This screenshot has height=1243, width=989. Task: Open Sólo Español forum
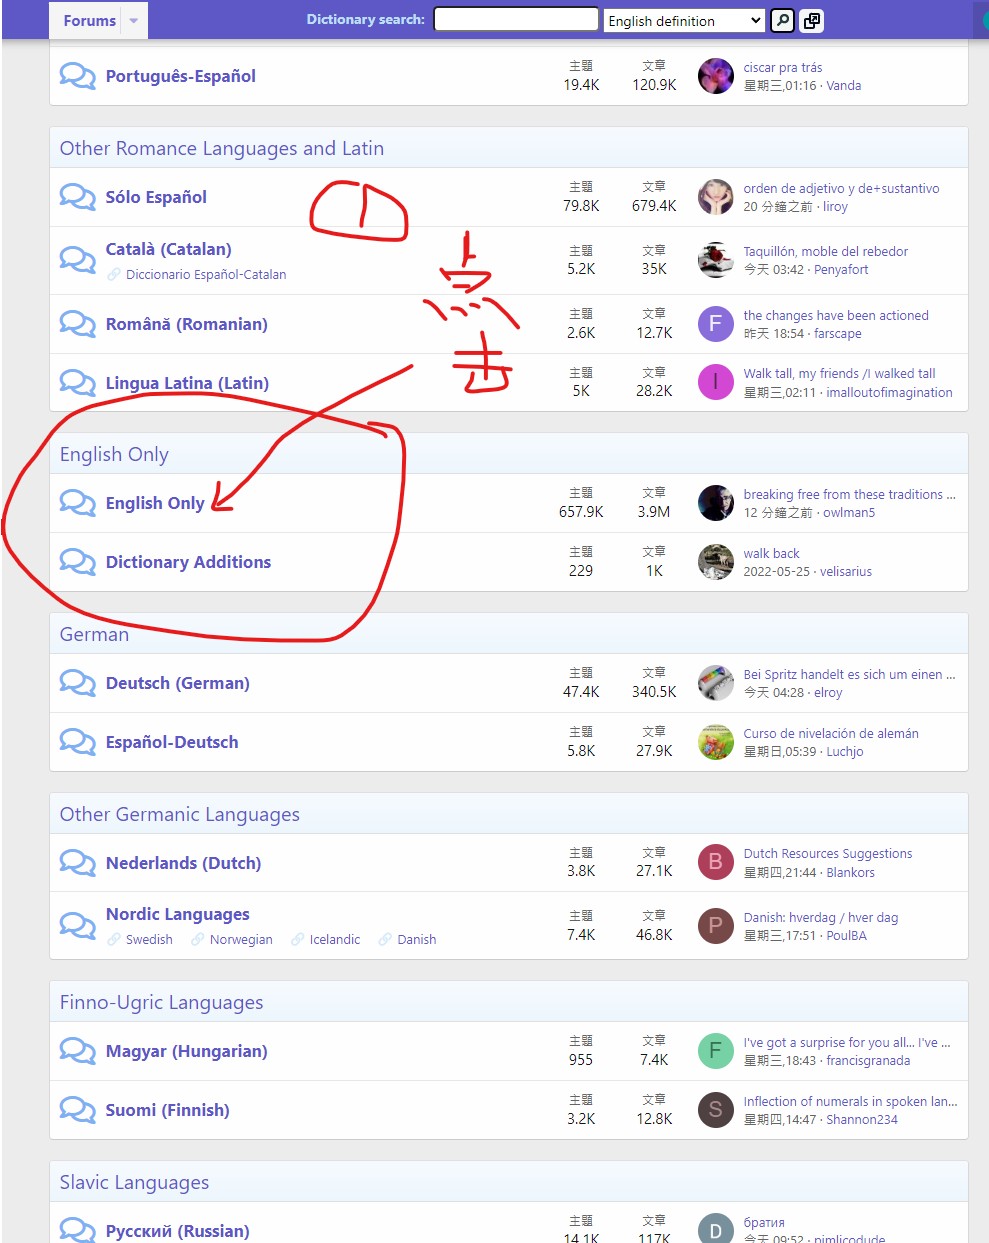point(156,197)
